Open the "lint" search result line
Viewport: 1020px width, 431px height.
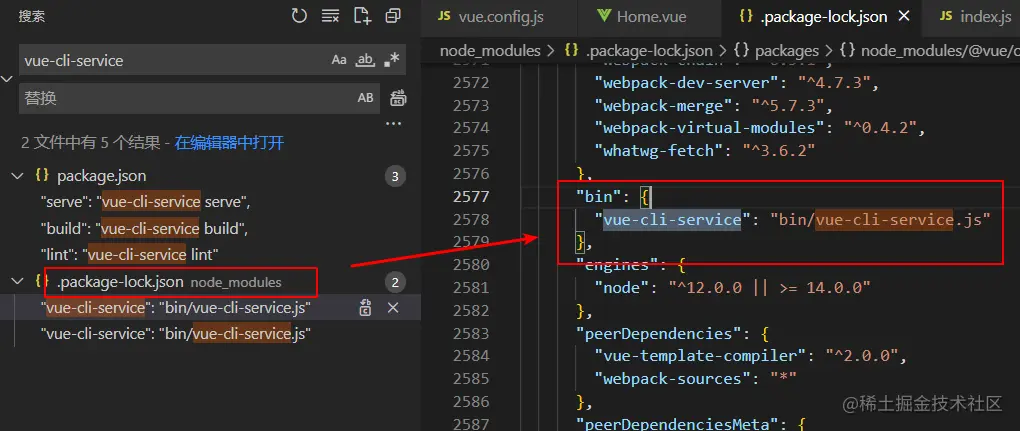click(129, 255)
